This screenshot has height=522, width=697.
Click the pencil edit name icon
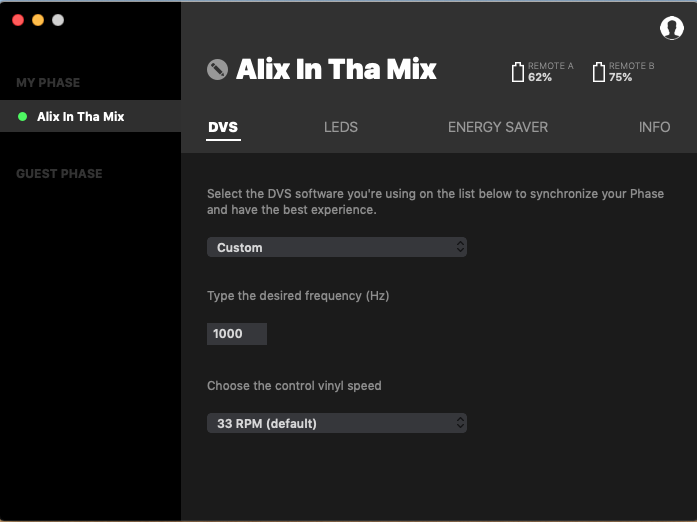click(217, 70)
